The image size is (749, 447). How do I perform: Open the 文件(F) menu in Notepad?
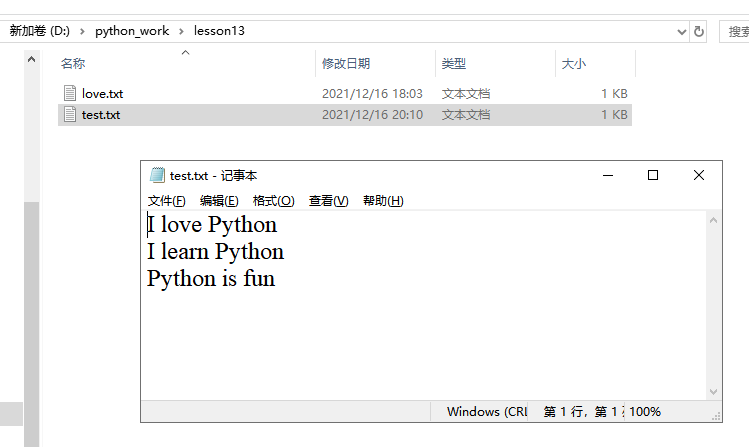click(x=166, y=201)
